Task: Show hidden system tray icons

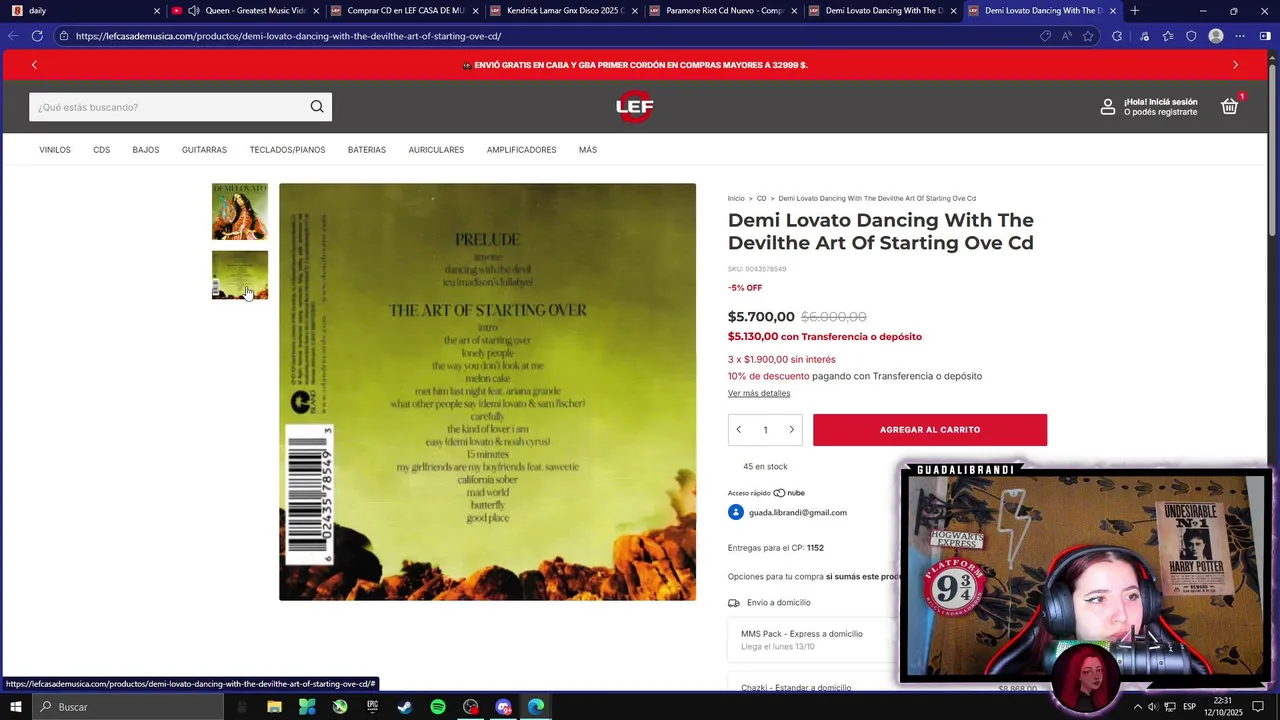Action: 1137,707
